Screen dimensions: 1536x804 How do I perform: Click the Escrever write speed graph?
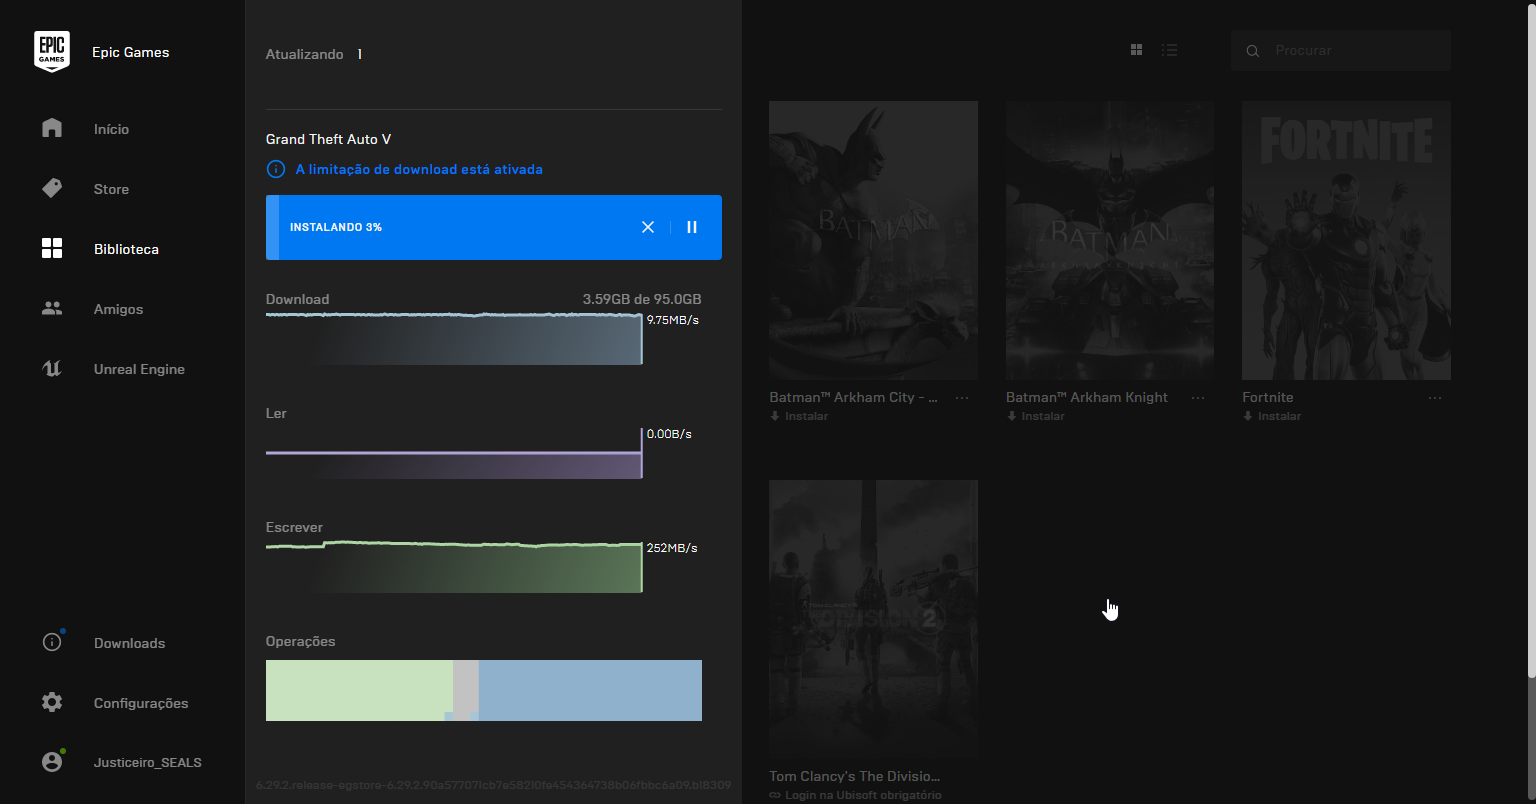(454, 567)
